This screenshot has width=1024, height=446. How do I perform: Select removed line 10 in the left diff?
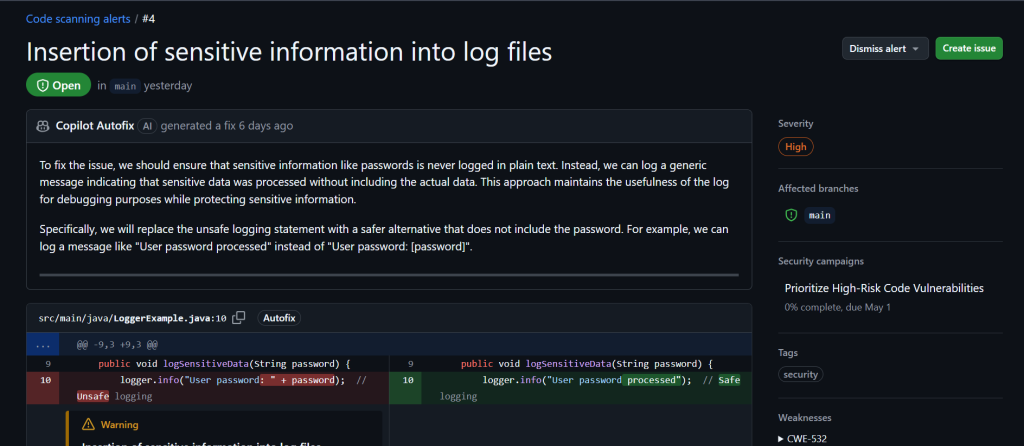pyautogui.click(x=45, y=379)
